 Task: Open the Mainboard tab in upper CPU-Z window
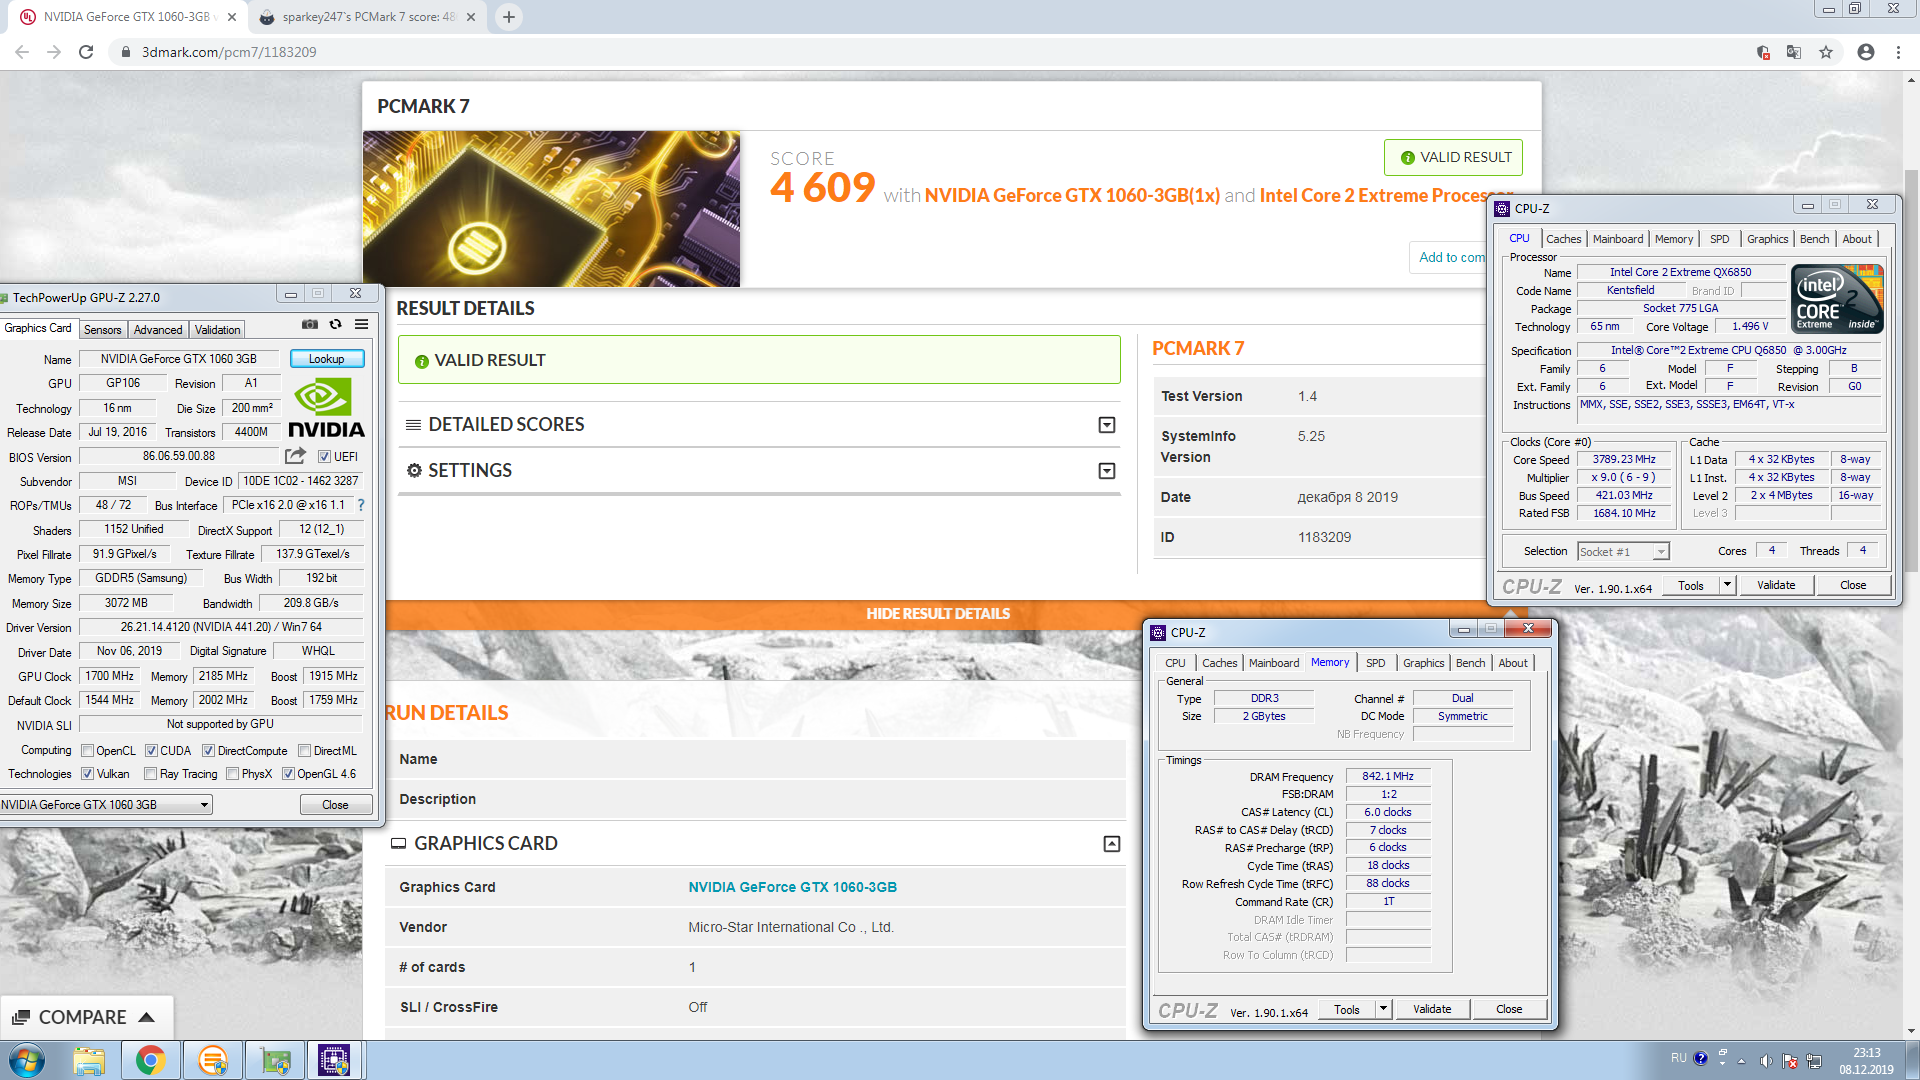1618,239
